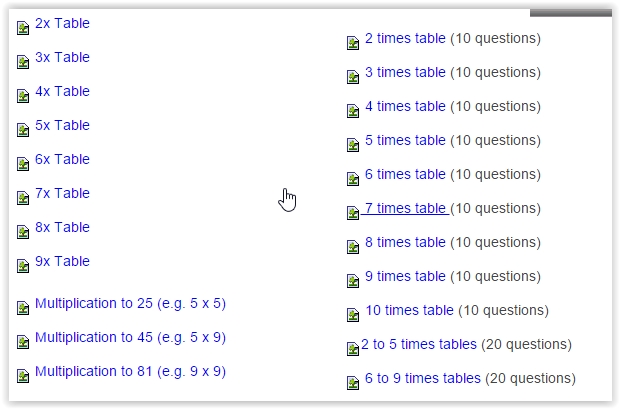620x409 pixels.
Task: Click the icon beside 9x Table
Action: coord(23,266)
